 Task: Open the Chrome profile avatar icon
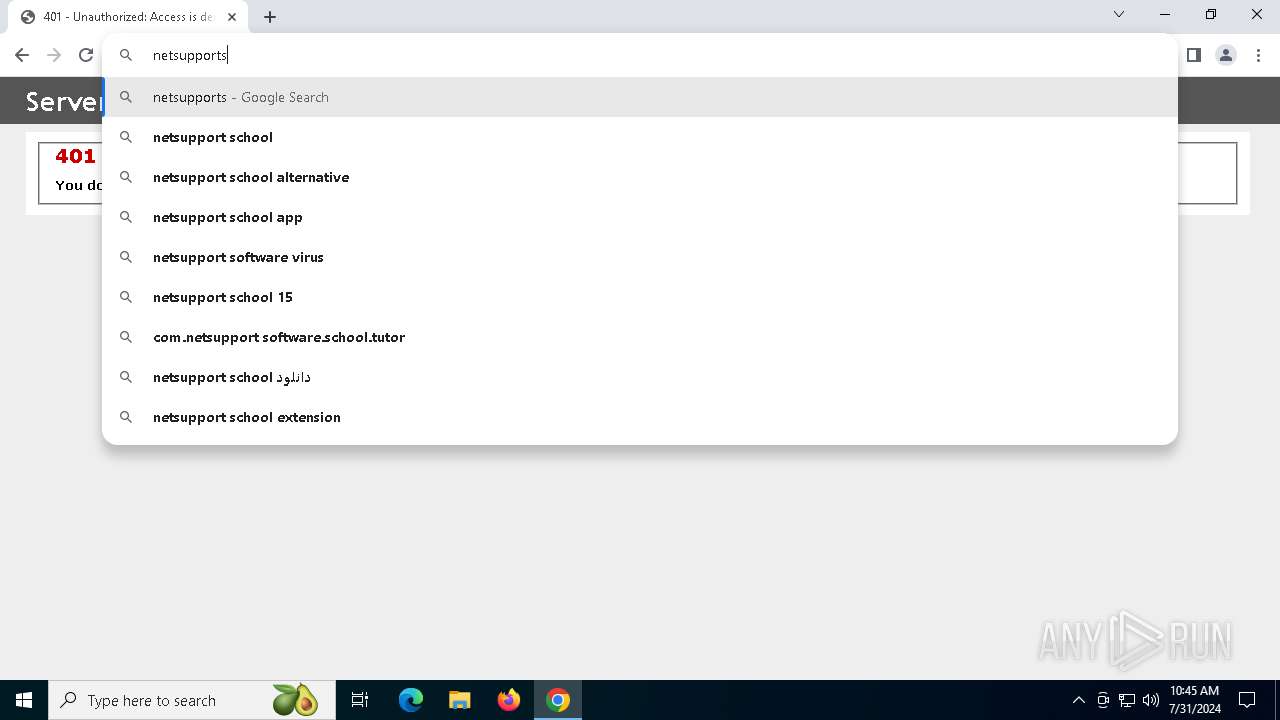[1226, 55]
